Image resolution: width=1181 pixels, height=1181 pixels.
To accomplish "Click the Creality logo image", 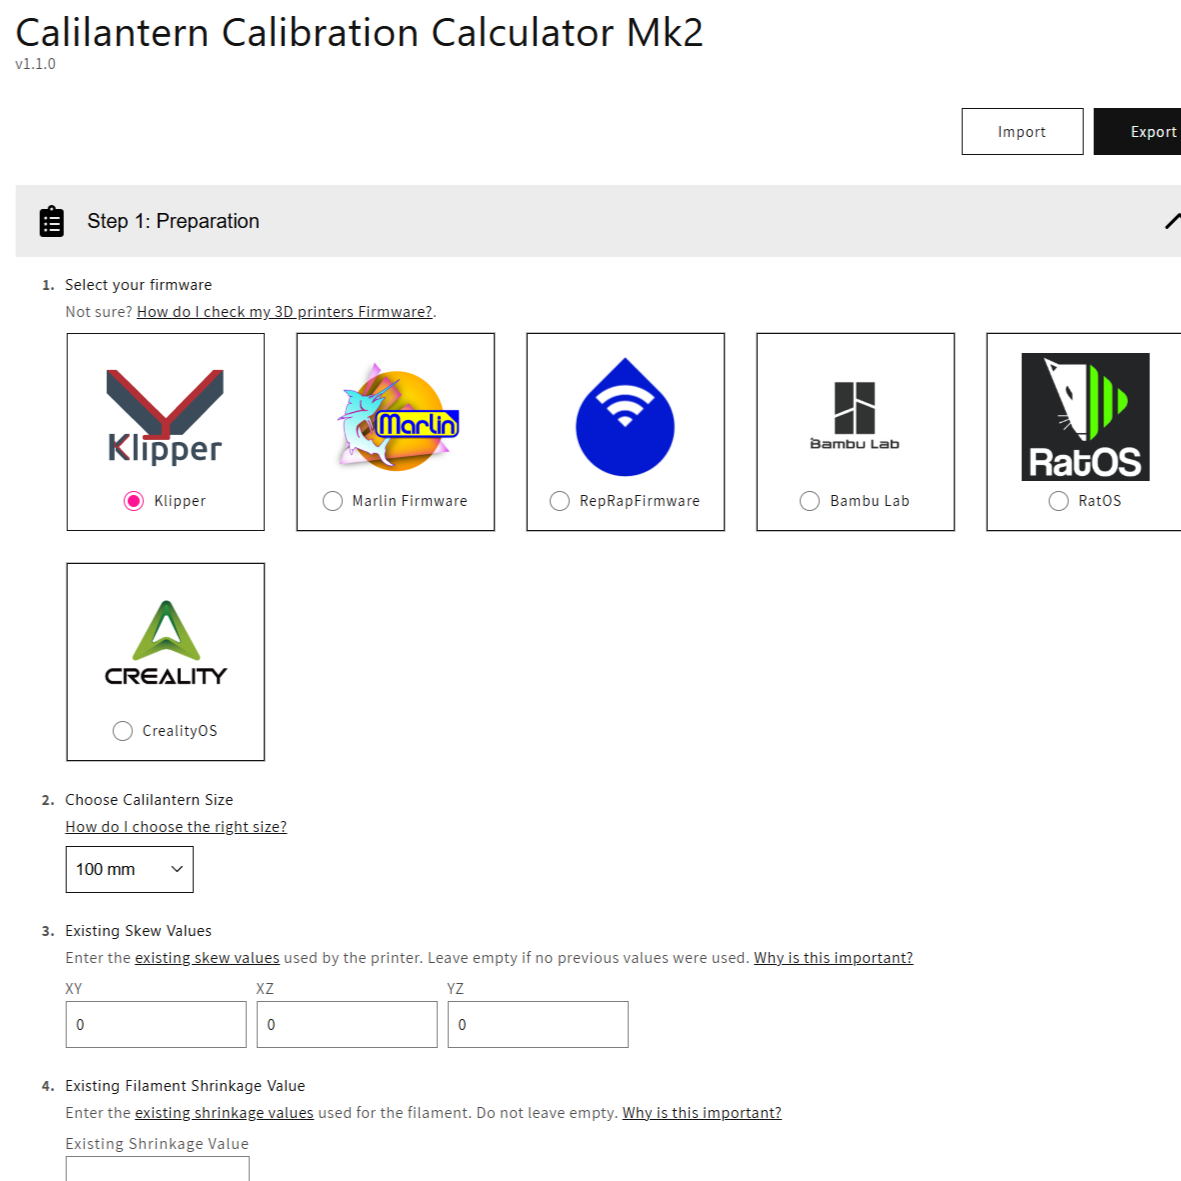I will (166, 645).
